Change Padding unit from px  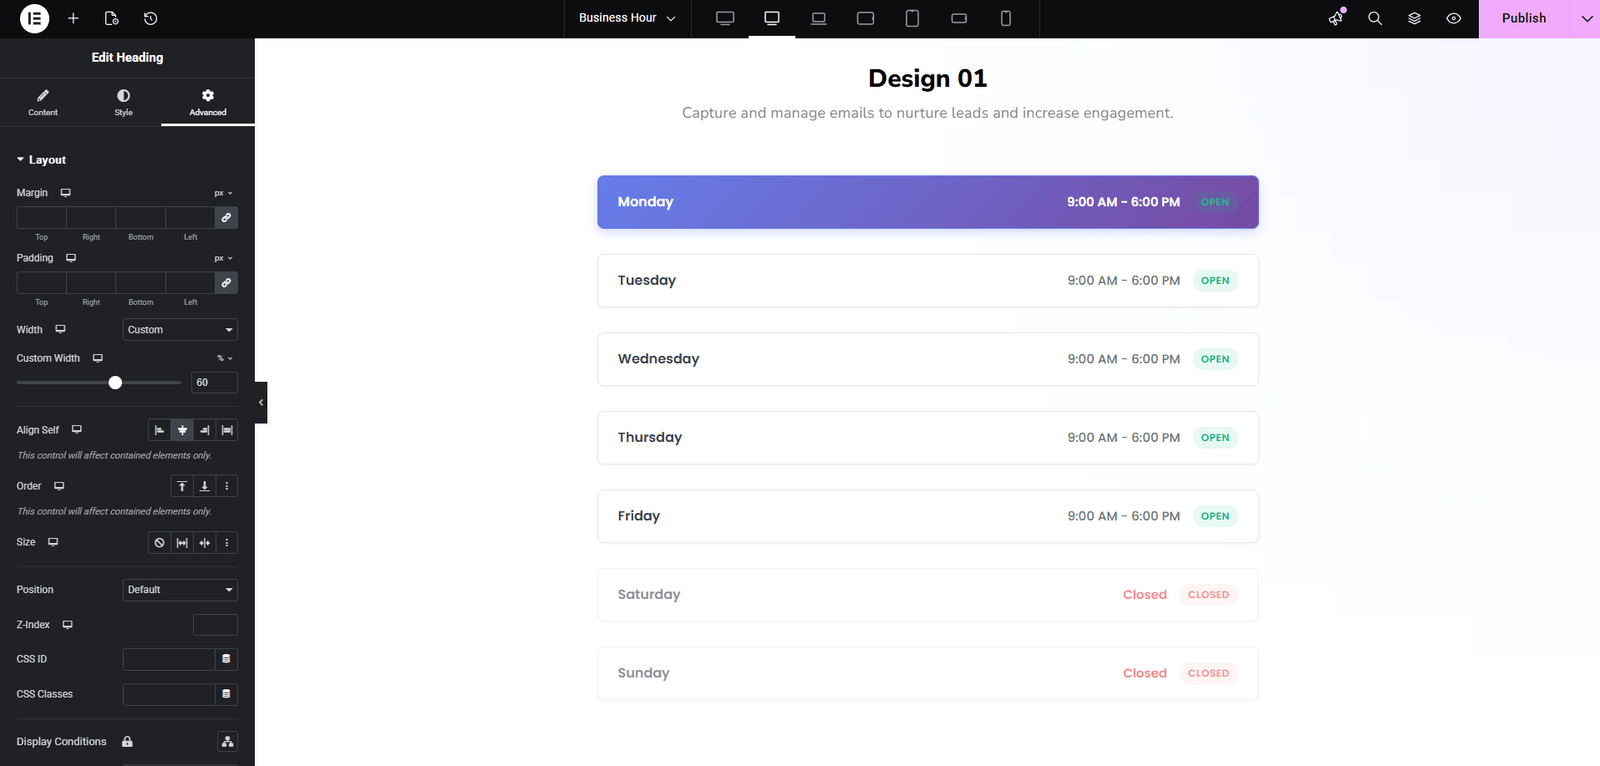223,258
